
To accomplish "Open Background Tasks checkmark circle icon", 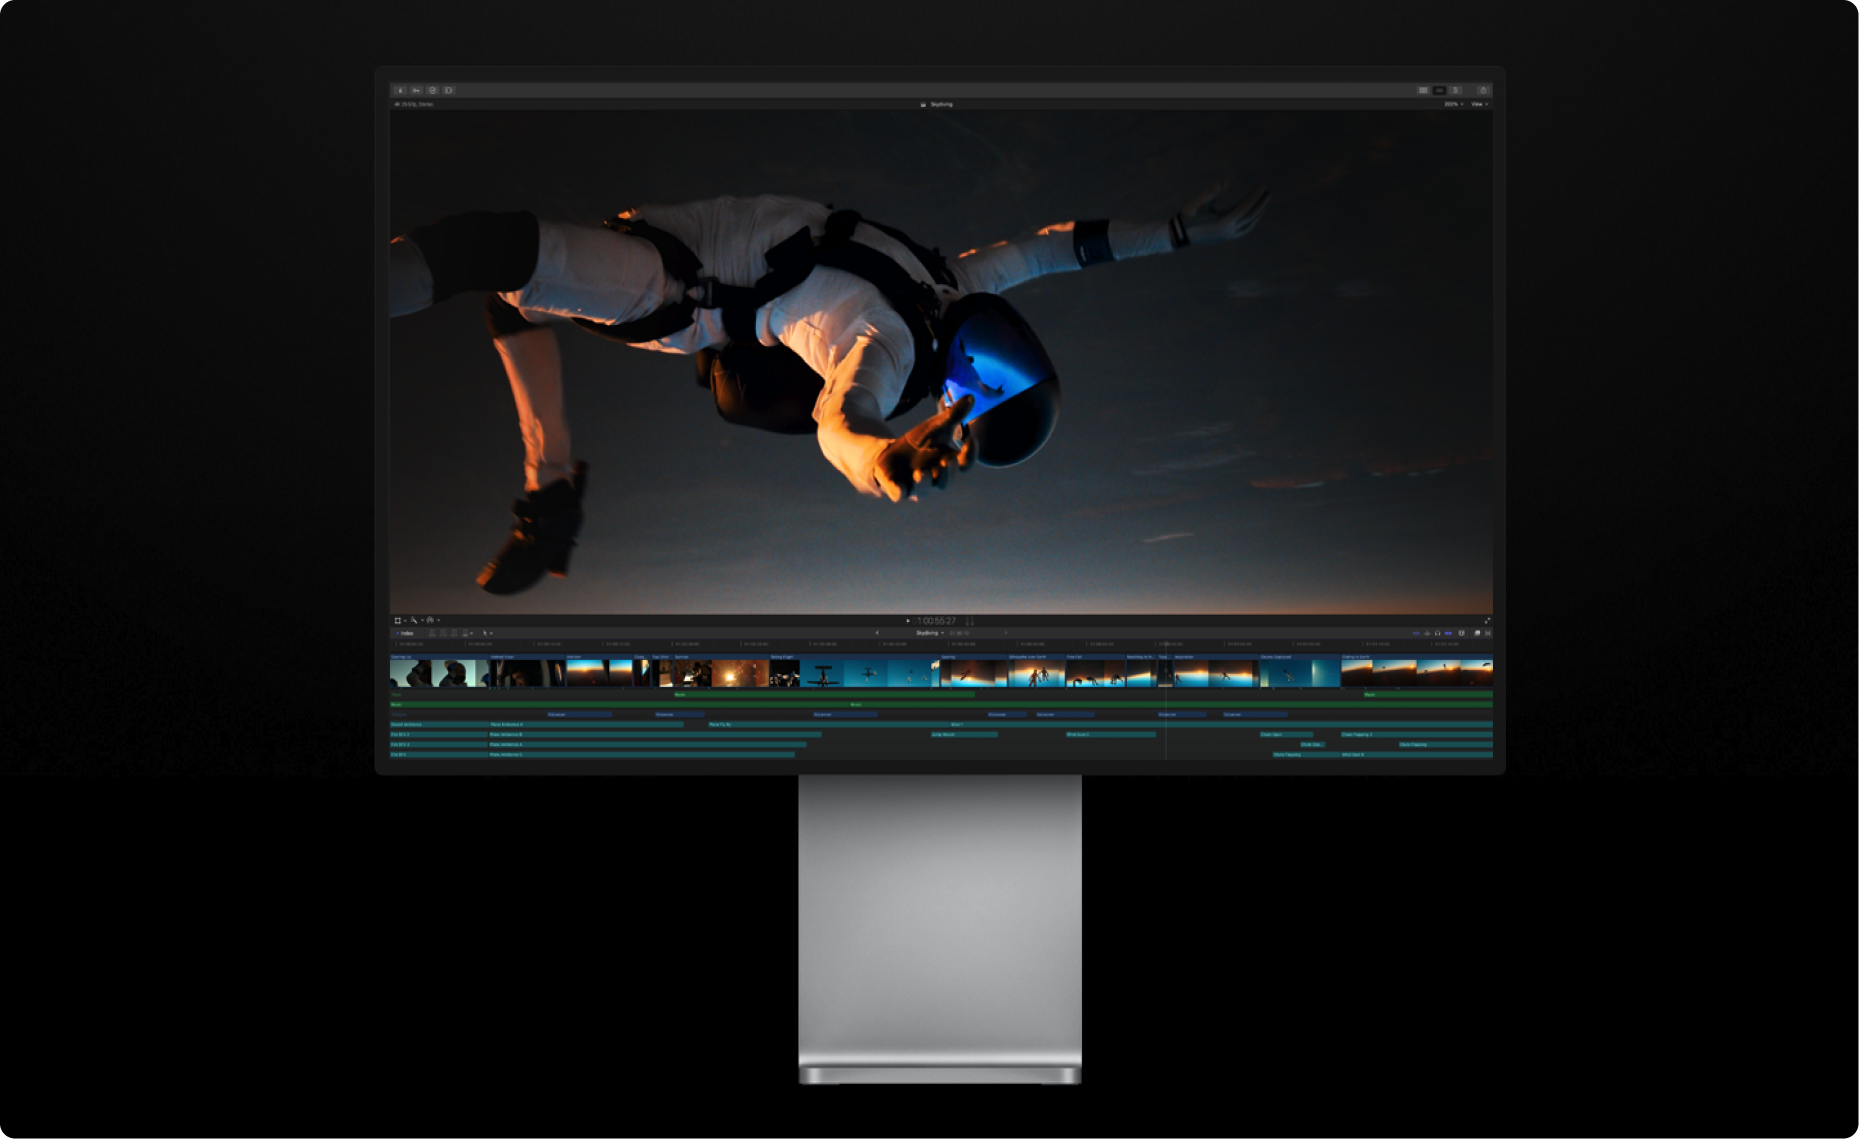I will pos(432,90).
